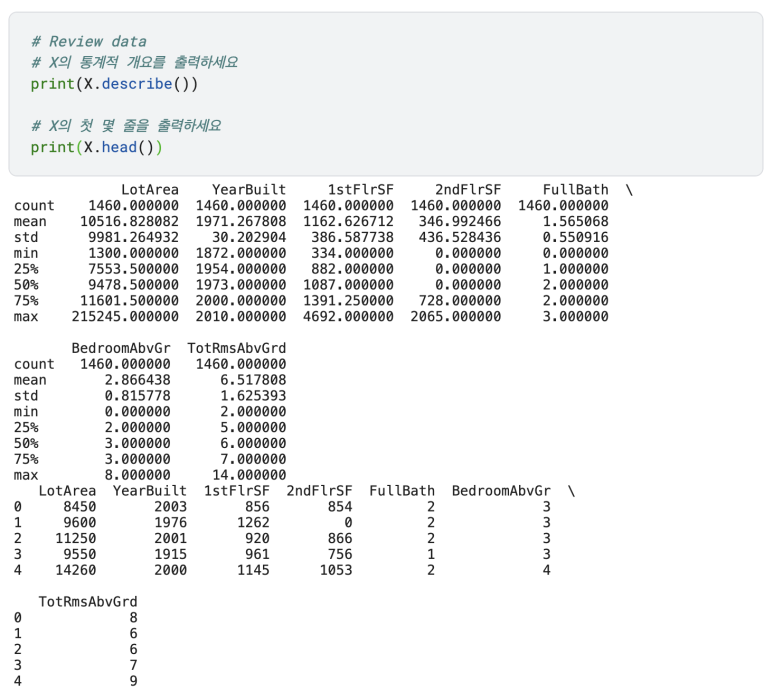Click the TotRmsAbvGrd max 14.000000
773x691 pixels.
pos(249,475)
